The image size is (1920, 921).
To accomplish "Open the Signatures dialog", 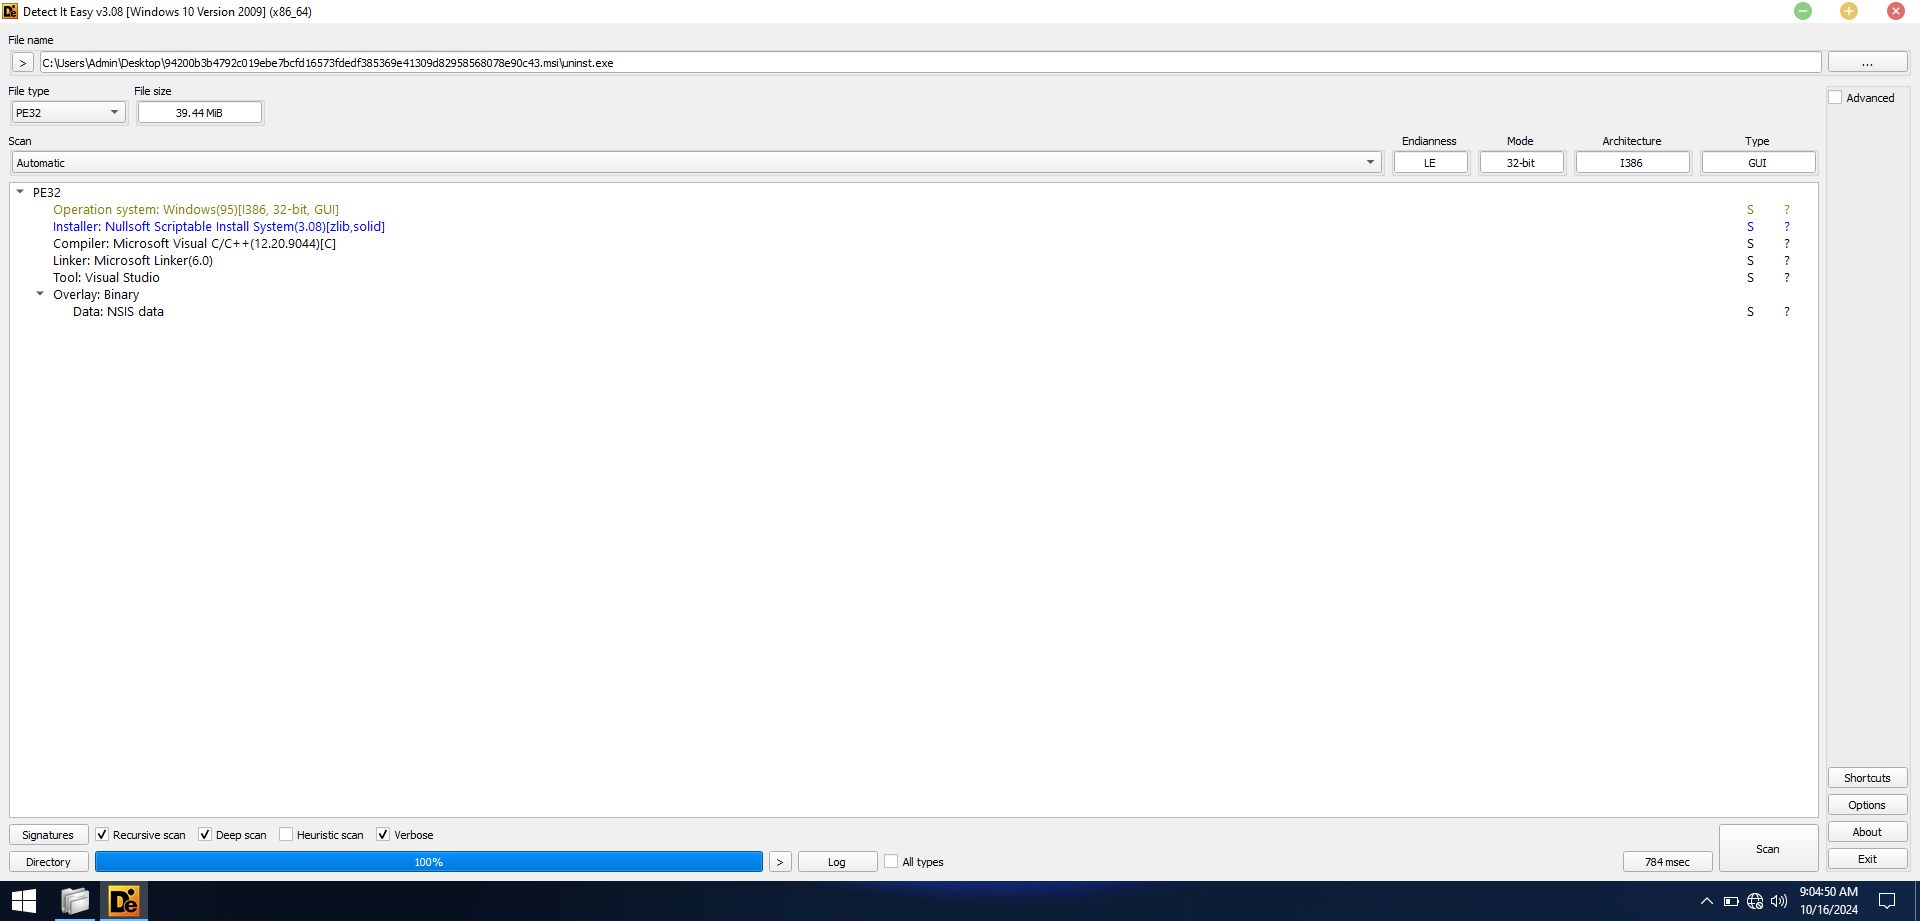I will coord(48,835).
